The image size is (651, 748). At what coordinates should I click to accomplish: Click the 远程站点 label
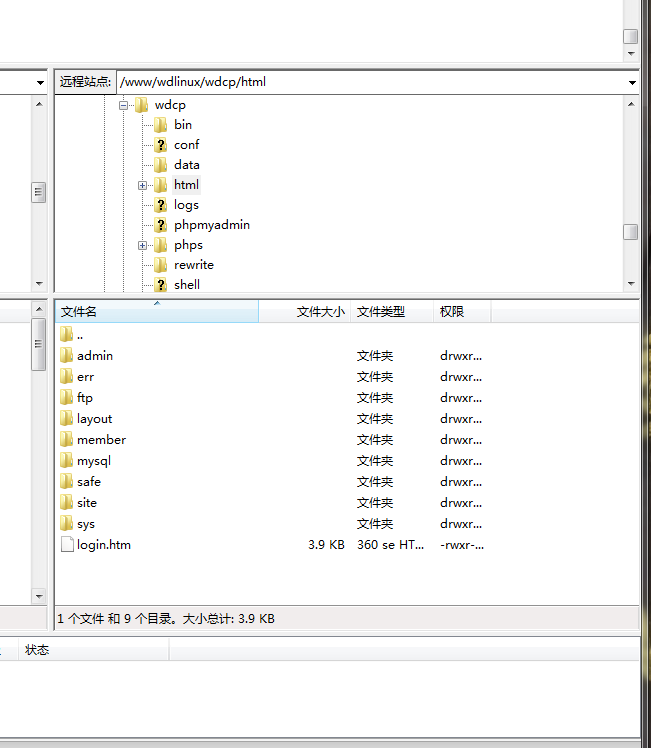pos(85,82)
